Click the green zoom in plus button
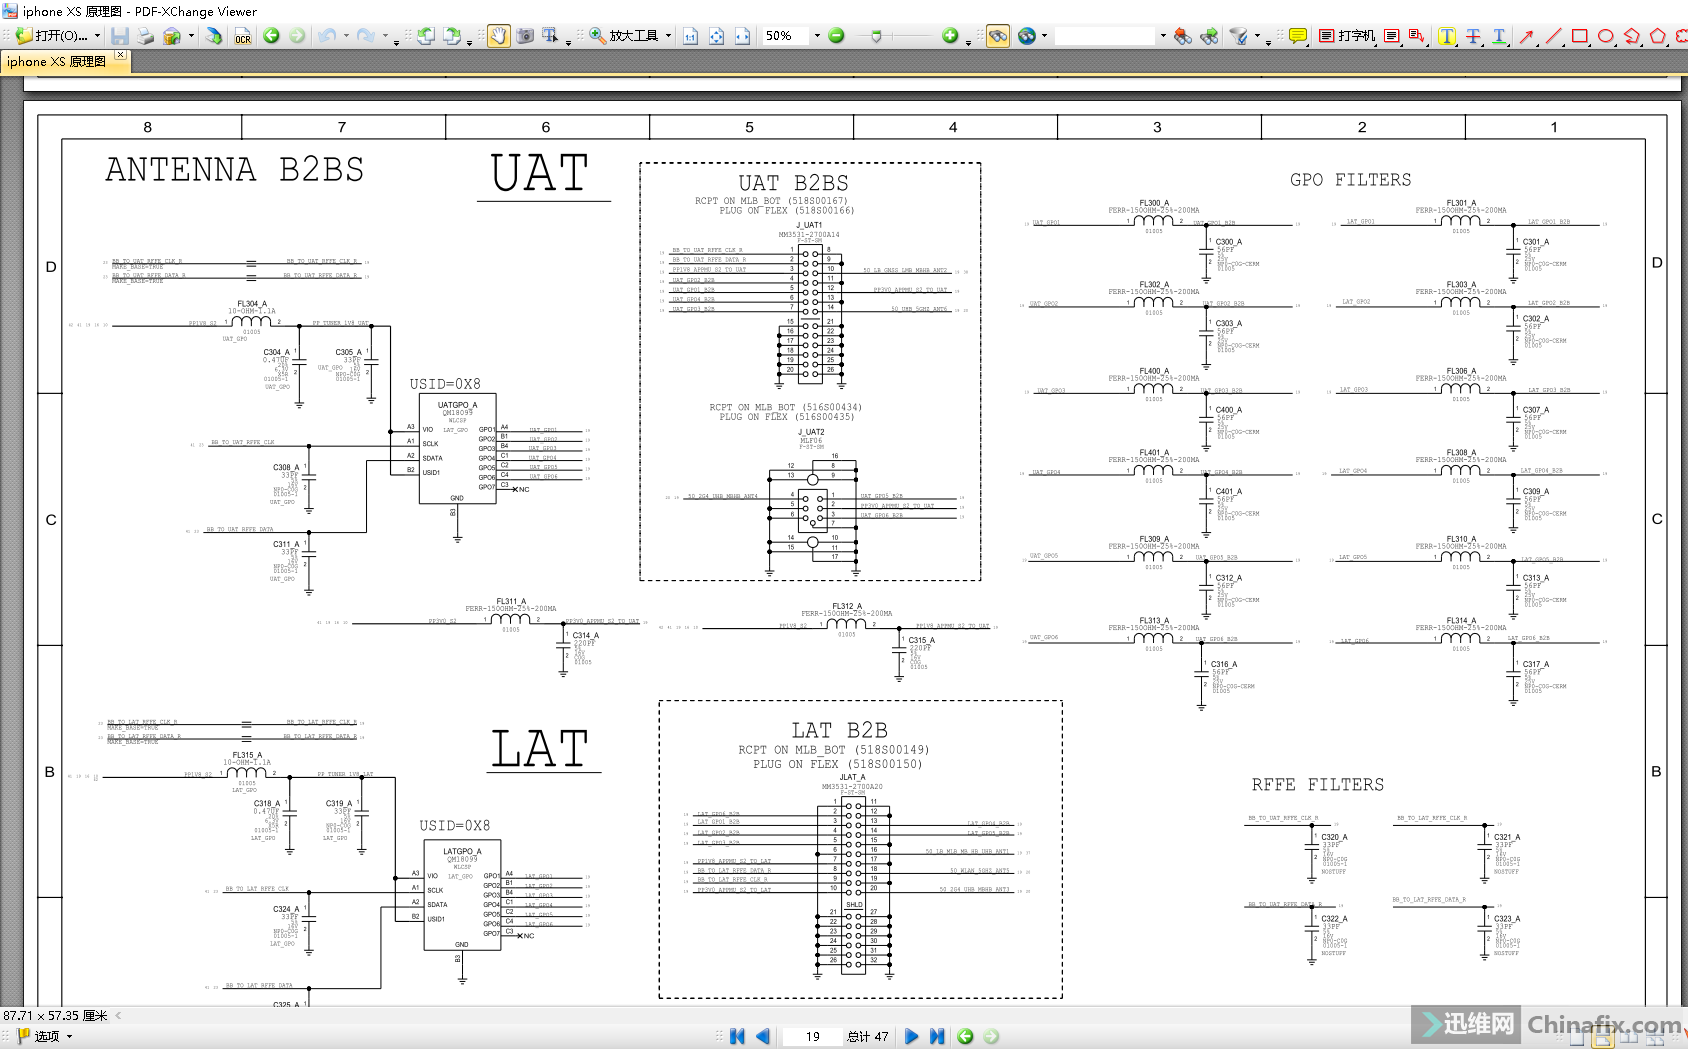Screen dimensions: 1688x1049 950,36
